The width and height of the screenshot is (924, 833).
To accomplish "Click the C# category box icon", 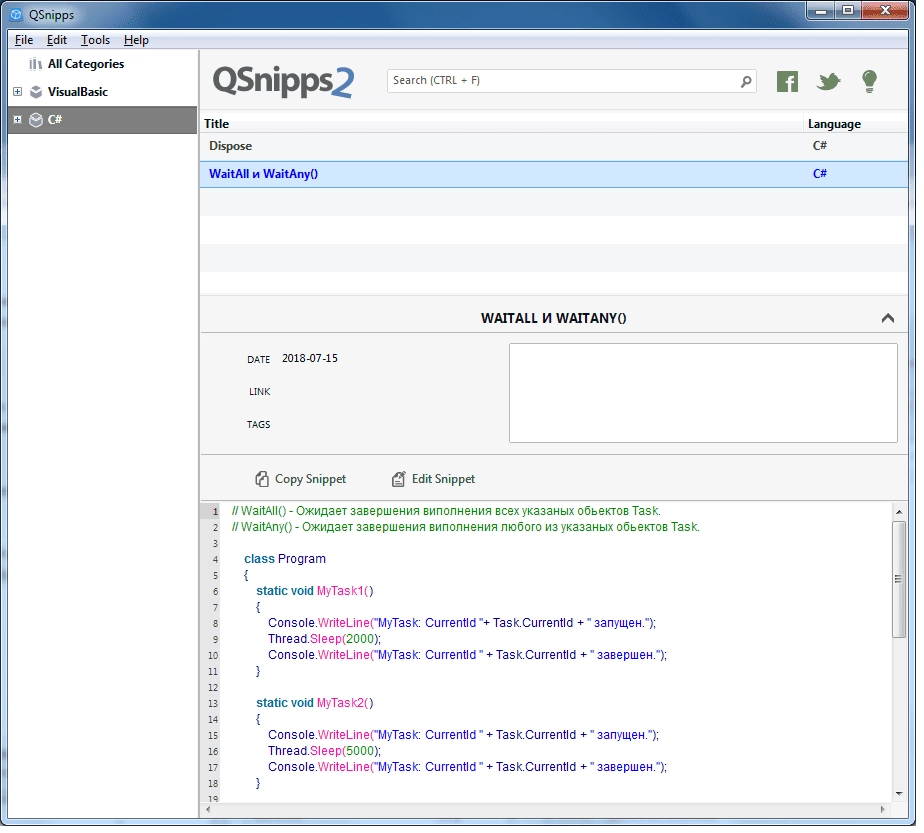I will click(x=37, y=121).
